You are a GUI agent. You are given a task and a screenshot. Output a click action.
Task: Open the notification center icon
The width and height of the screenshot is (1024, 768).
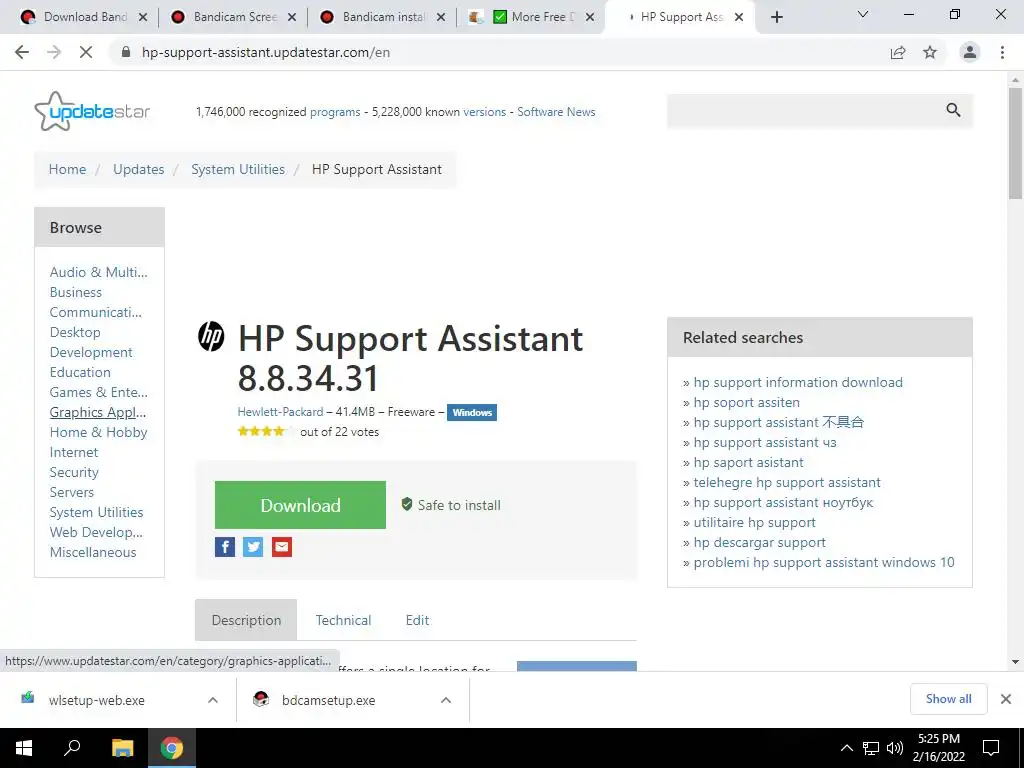pyautogui.click(x=991, y=748)
